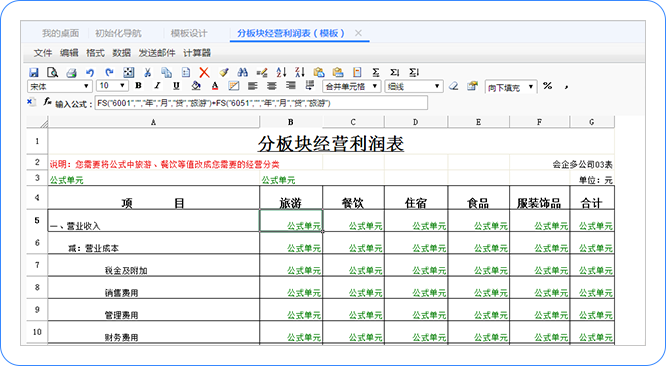The width and height of the screenshot is (666, 366).
Task: Switch to 我的桌面 tab
Action: 60,33
